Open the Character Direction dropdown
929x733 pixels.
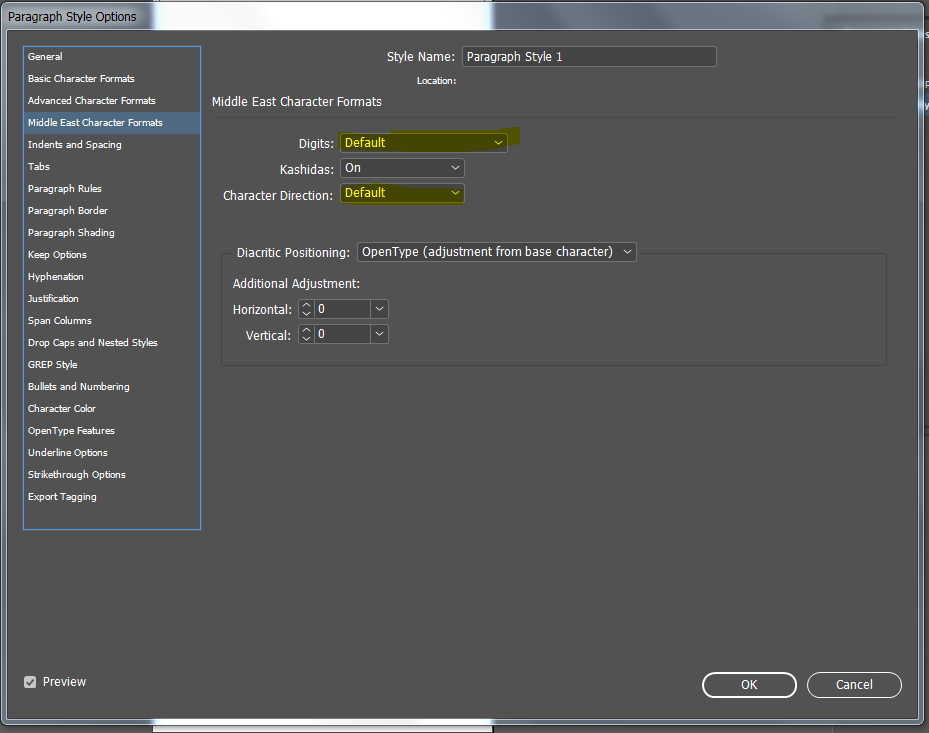(x=402, y=193)
